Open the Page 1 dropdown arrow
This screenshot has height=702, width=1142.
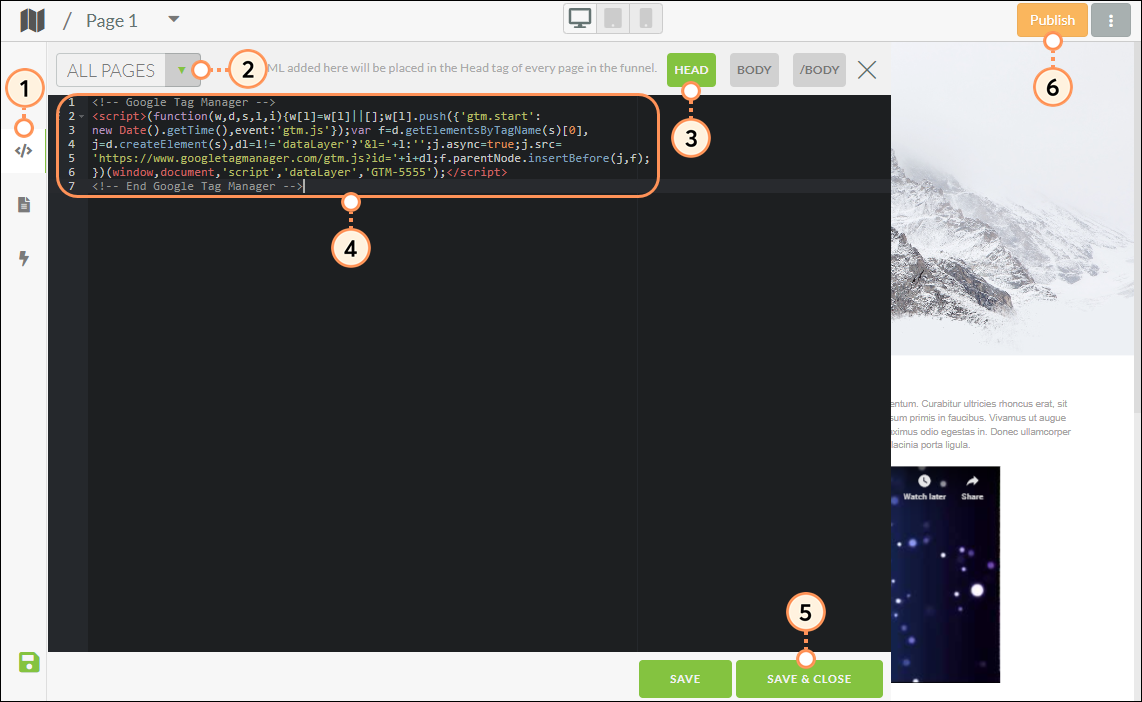[173, 20]
